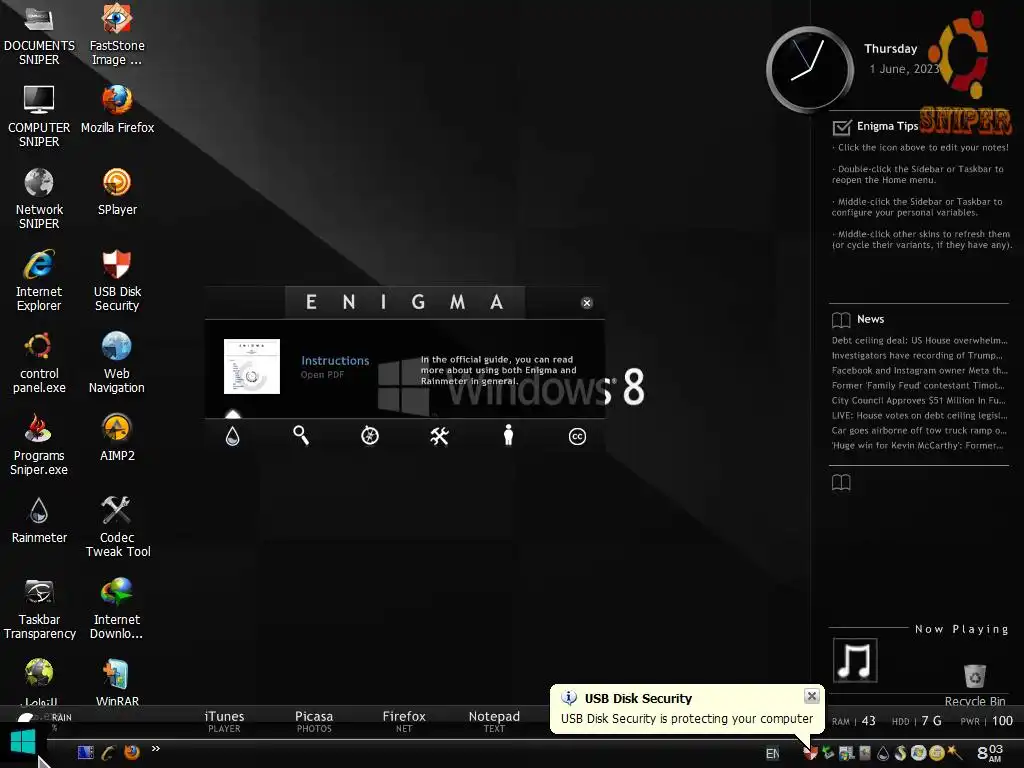Open AIMP2 desktop icon
This screenshot has height=768, width=1024.
(117, 437)
